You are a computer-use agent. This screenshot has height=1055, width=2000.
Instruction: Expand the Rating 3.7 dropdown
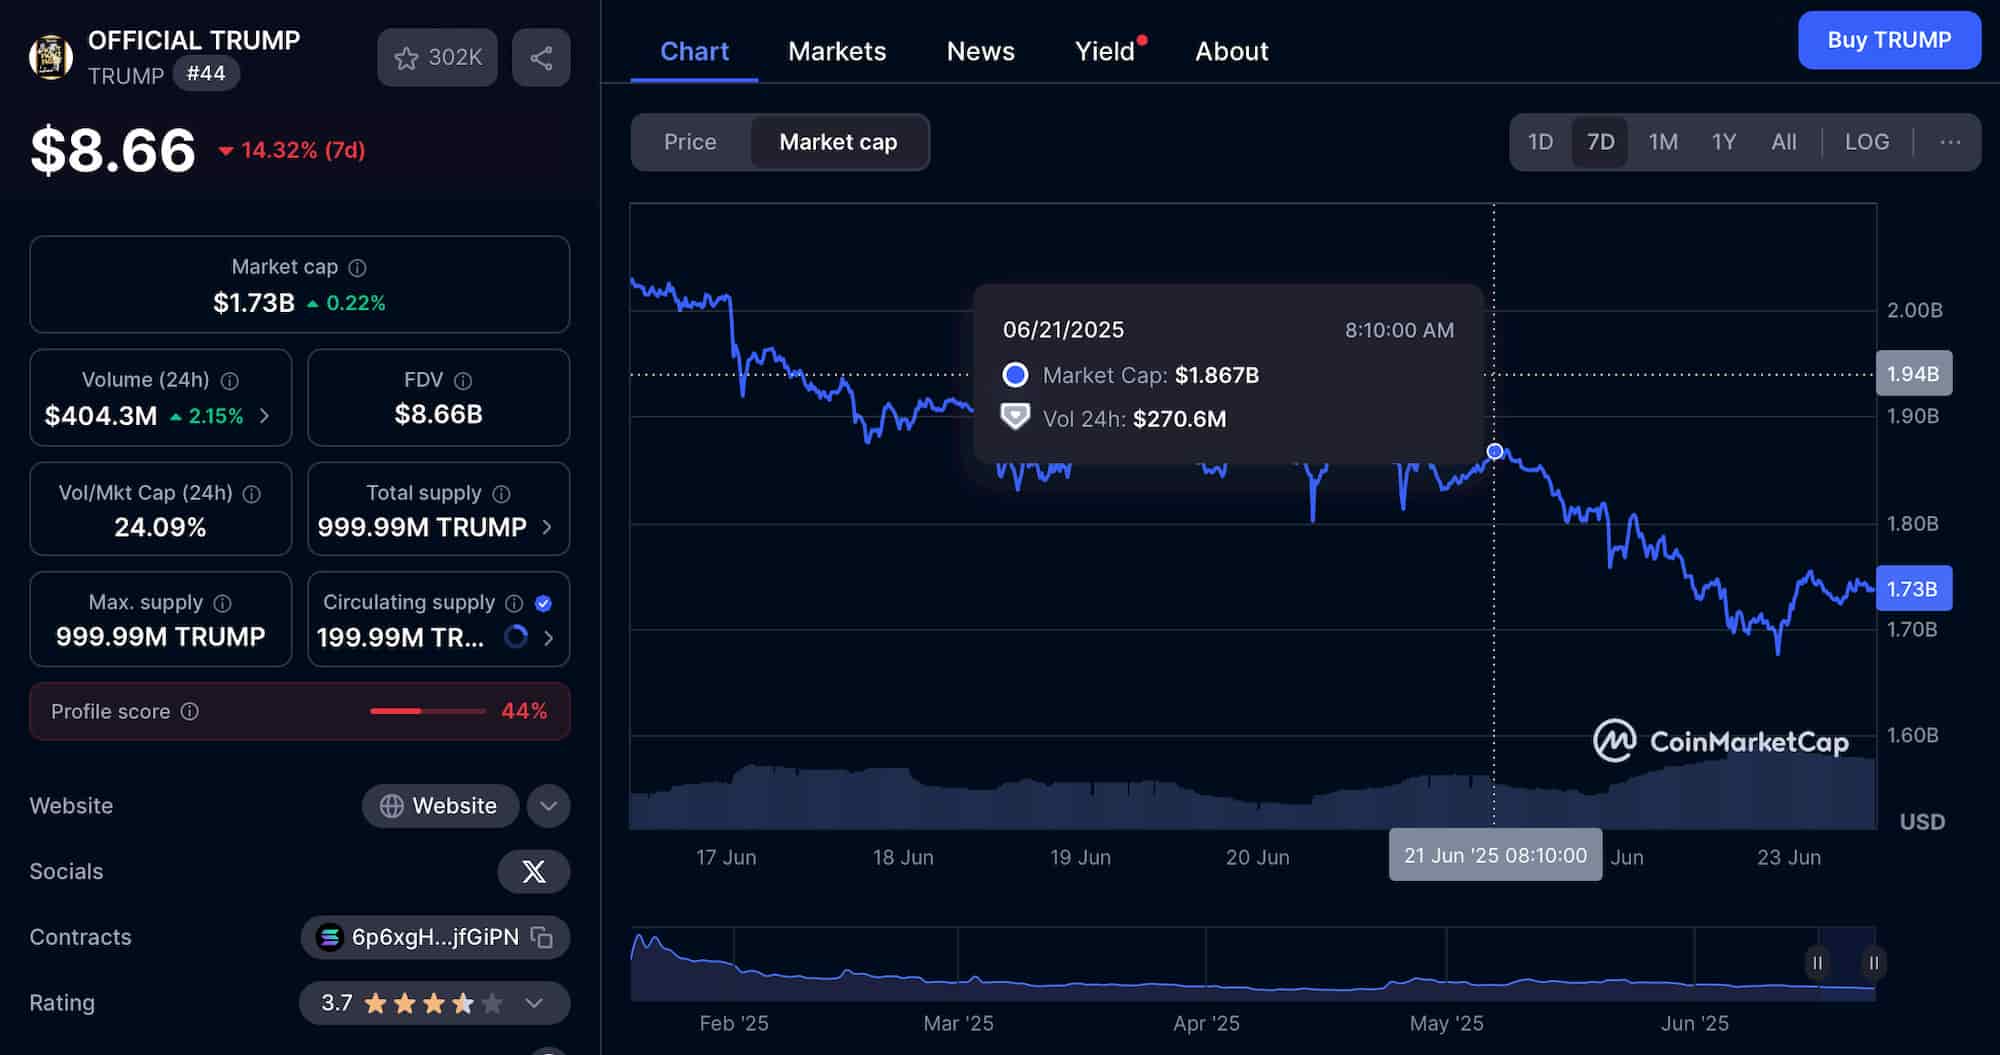(x=534, y=1003)
